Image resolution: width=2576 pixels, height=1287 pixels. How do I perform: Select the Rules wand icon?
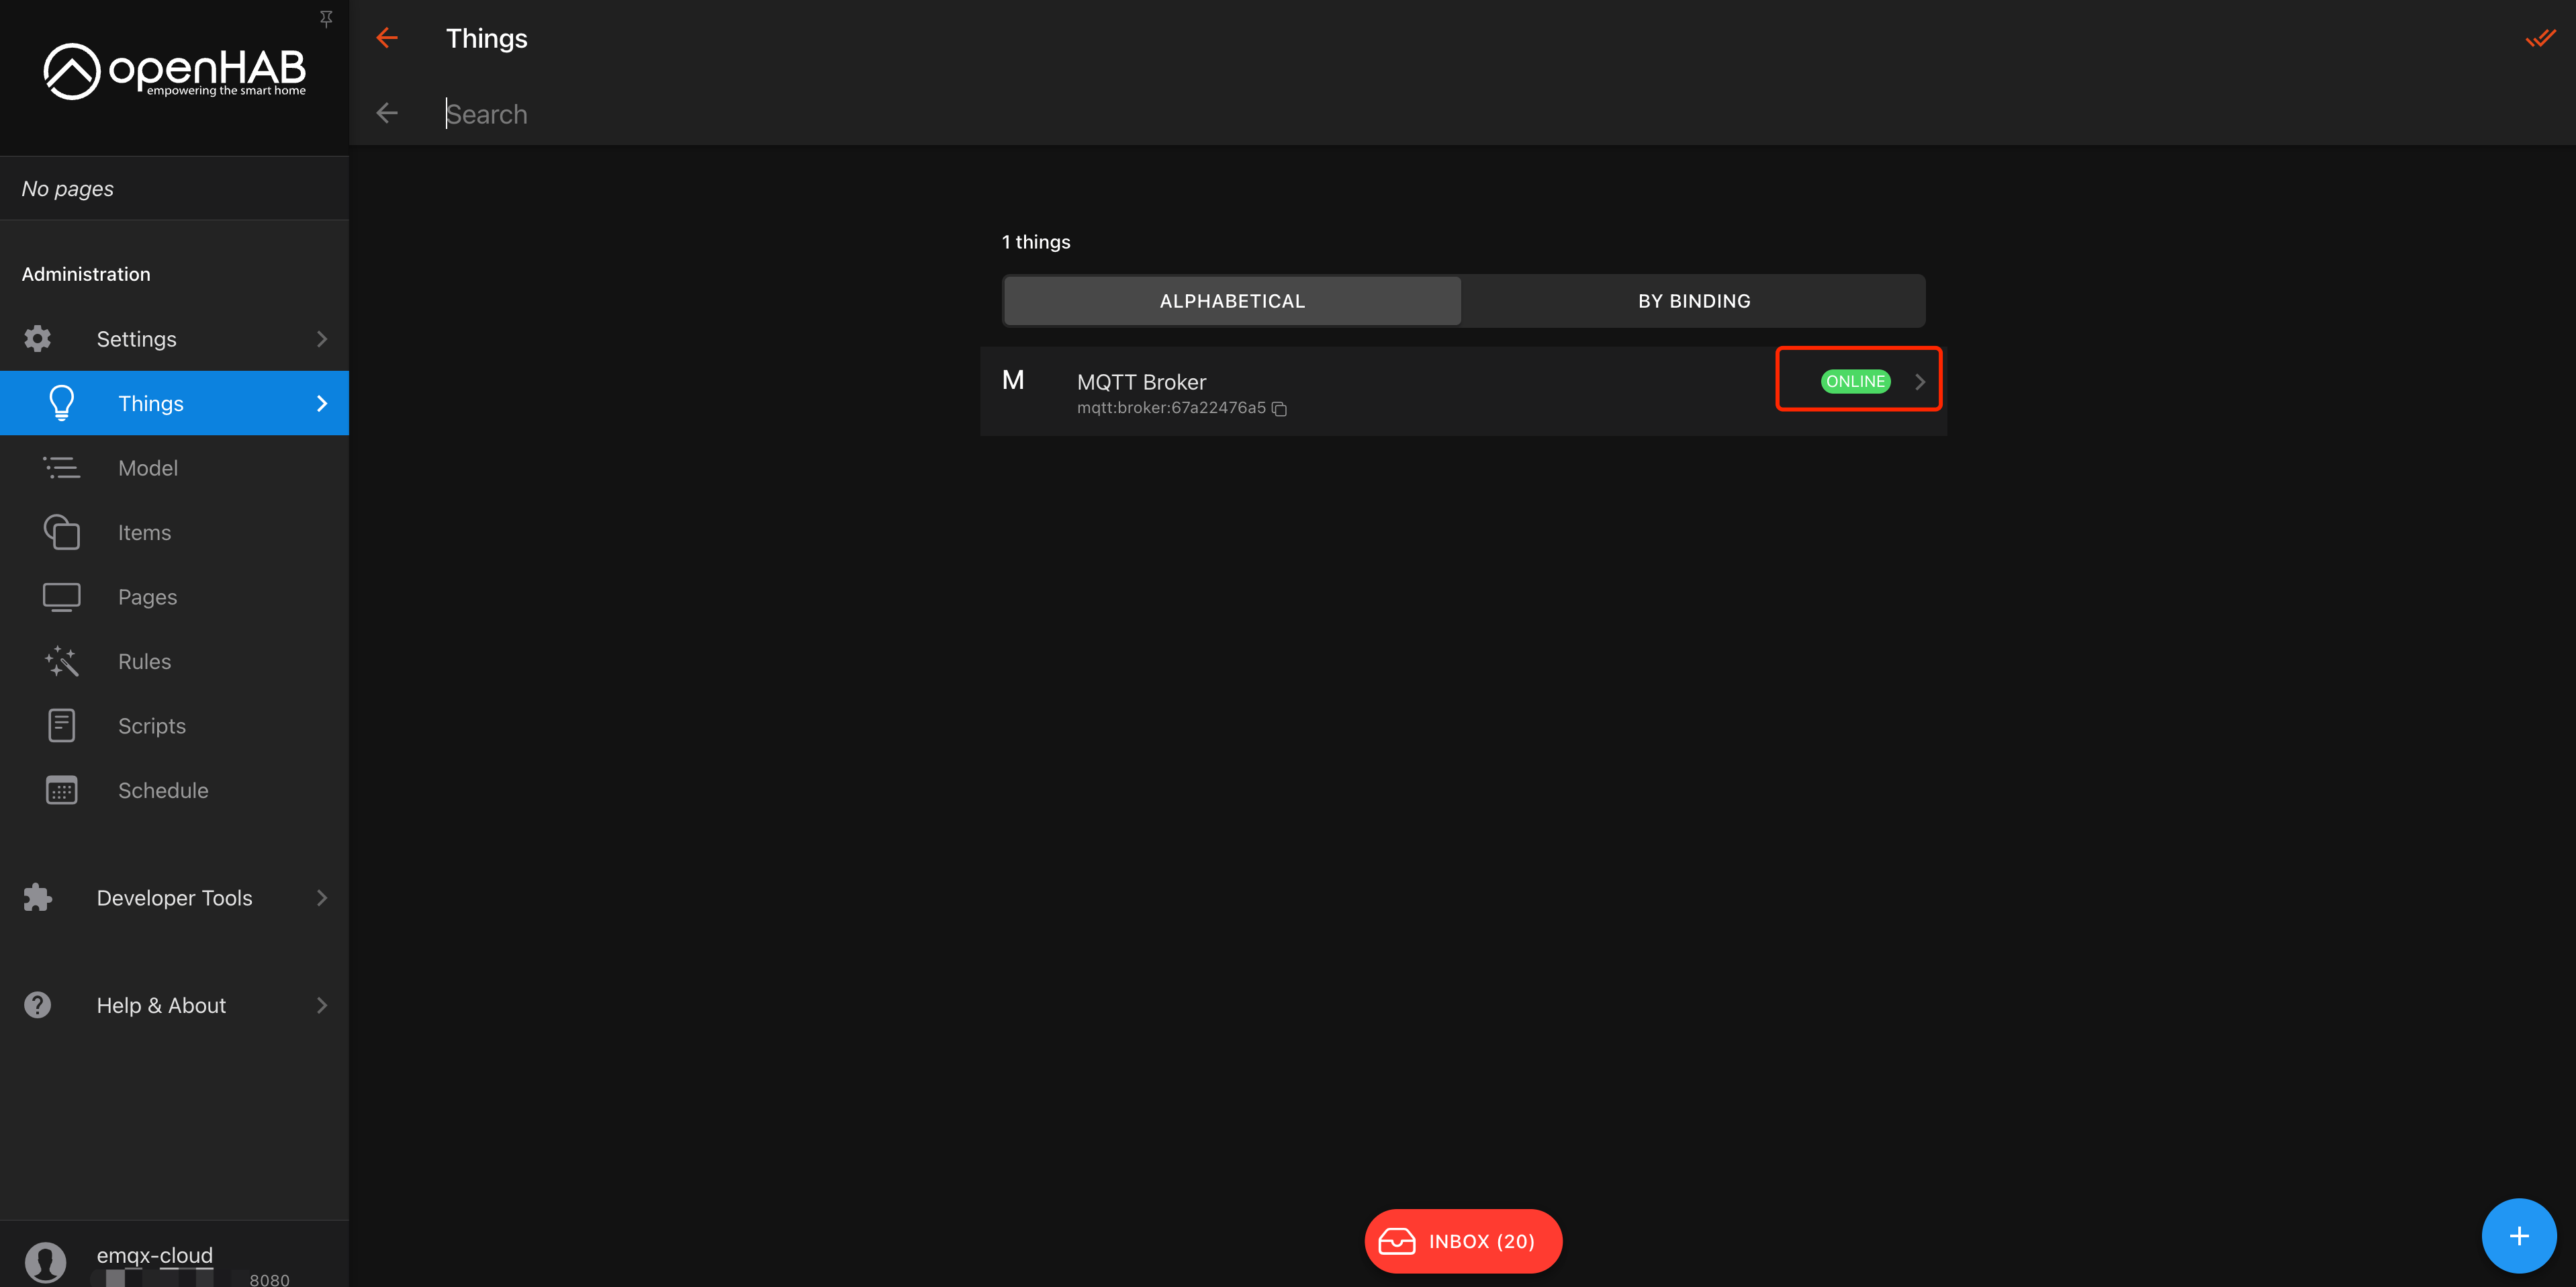[x=62, y=661]
